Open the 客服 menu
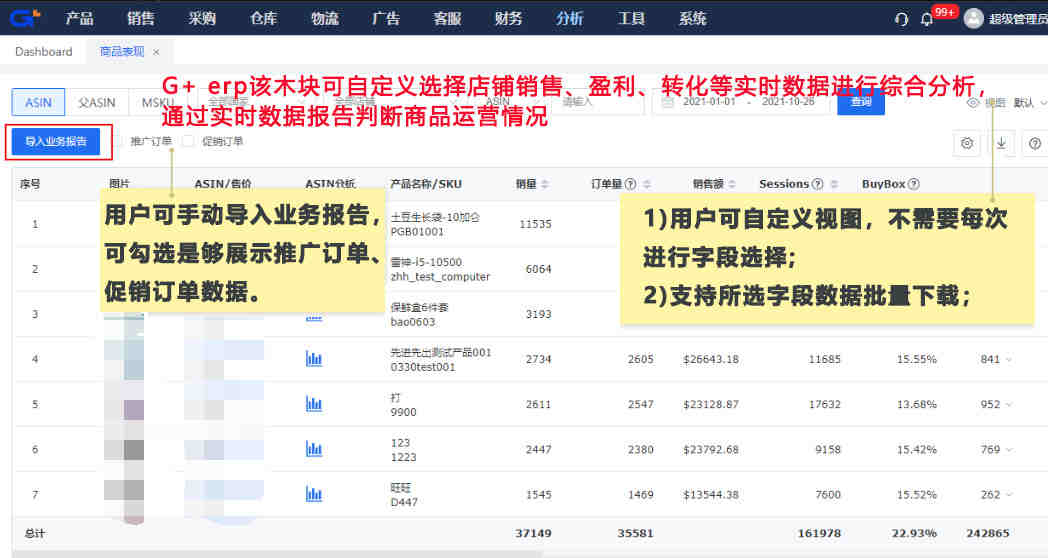The height and width of the screenshot is (558, 1048). (447, 19)
